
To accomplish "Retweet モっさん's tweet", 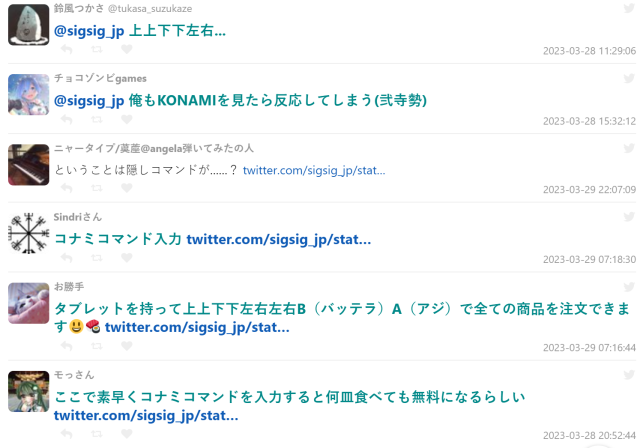I will coord(96,434).
